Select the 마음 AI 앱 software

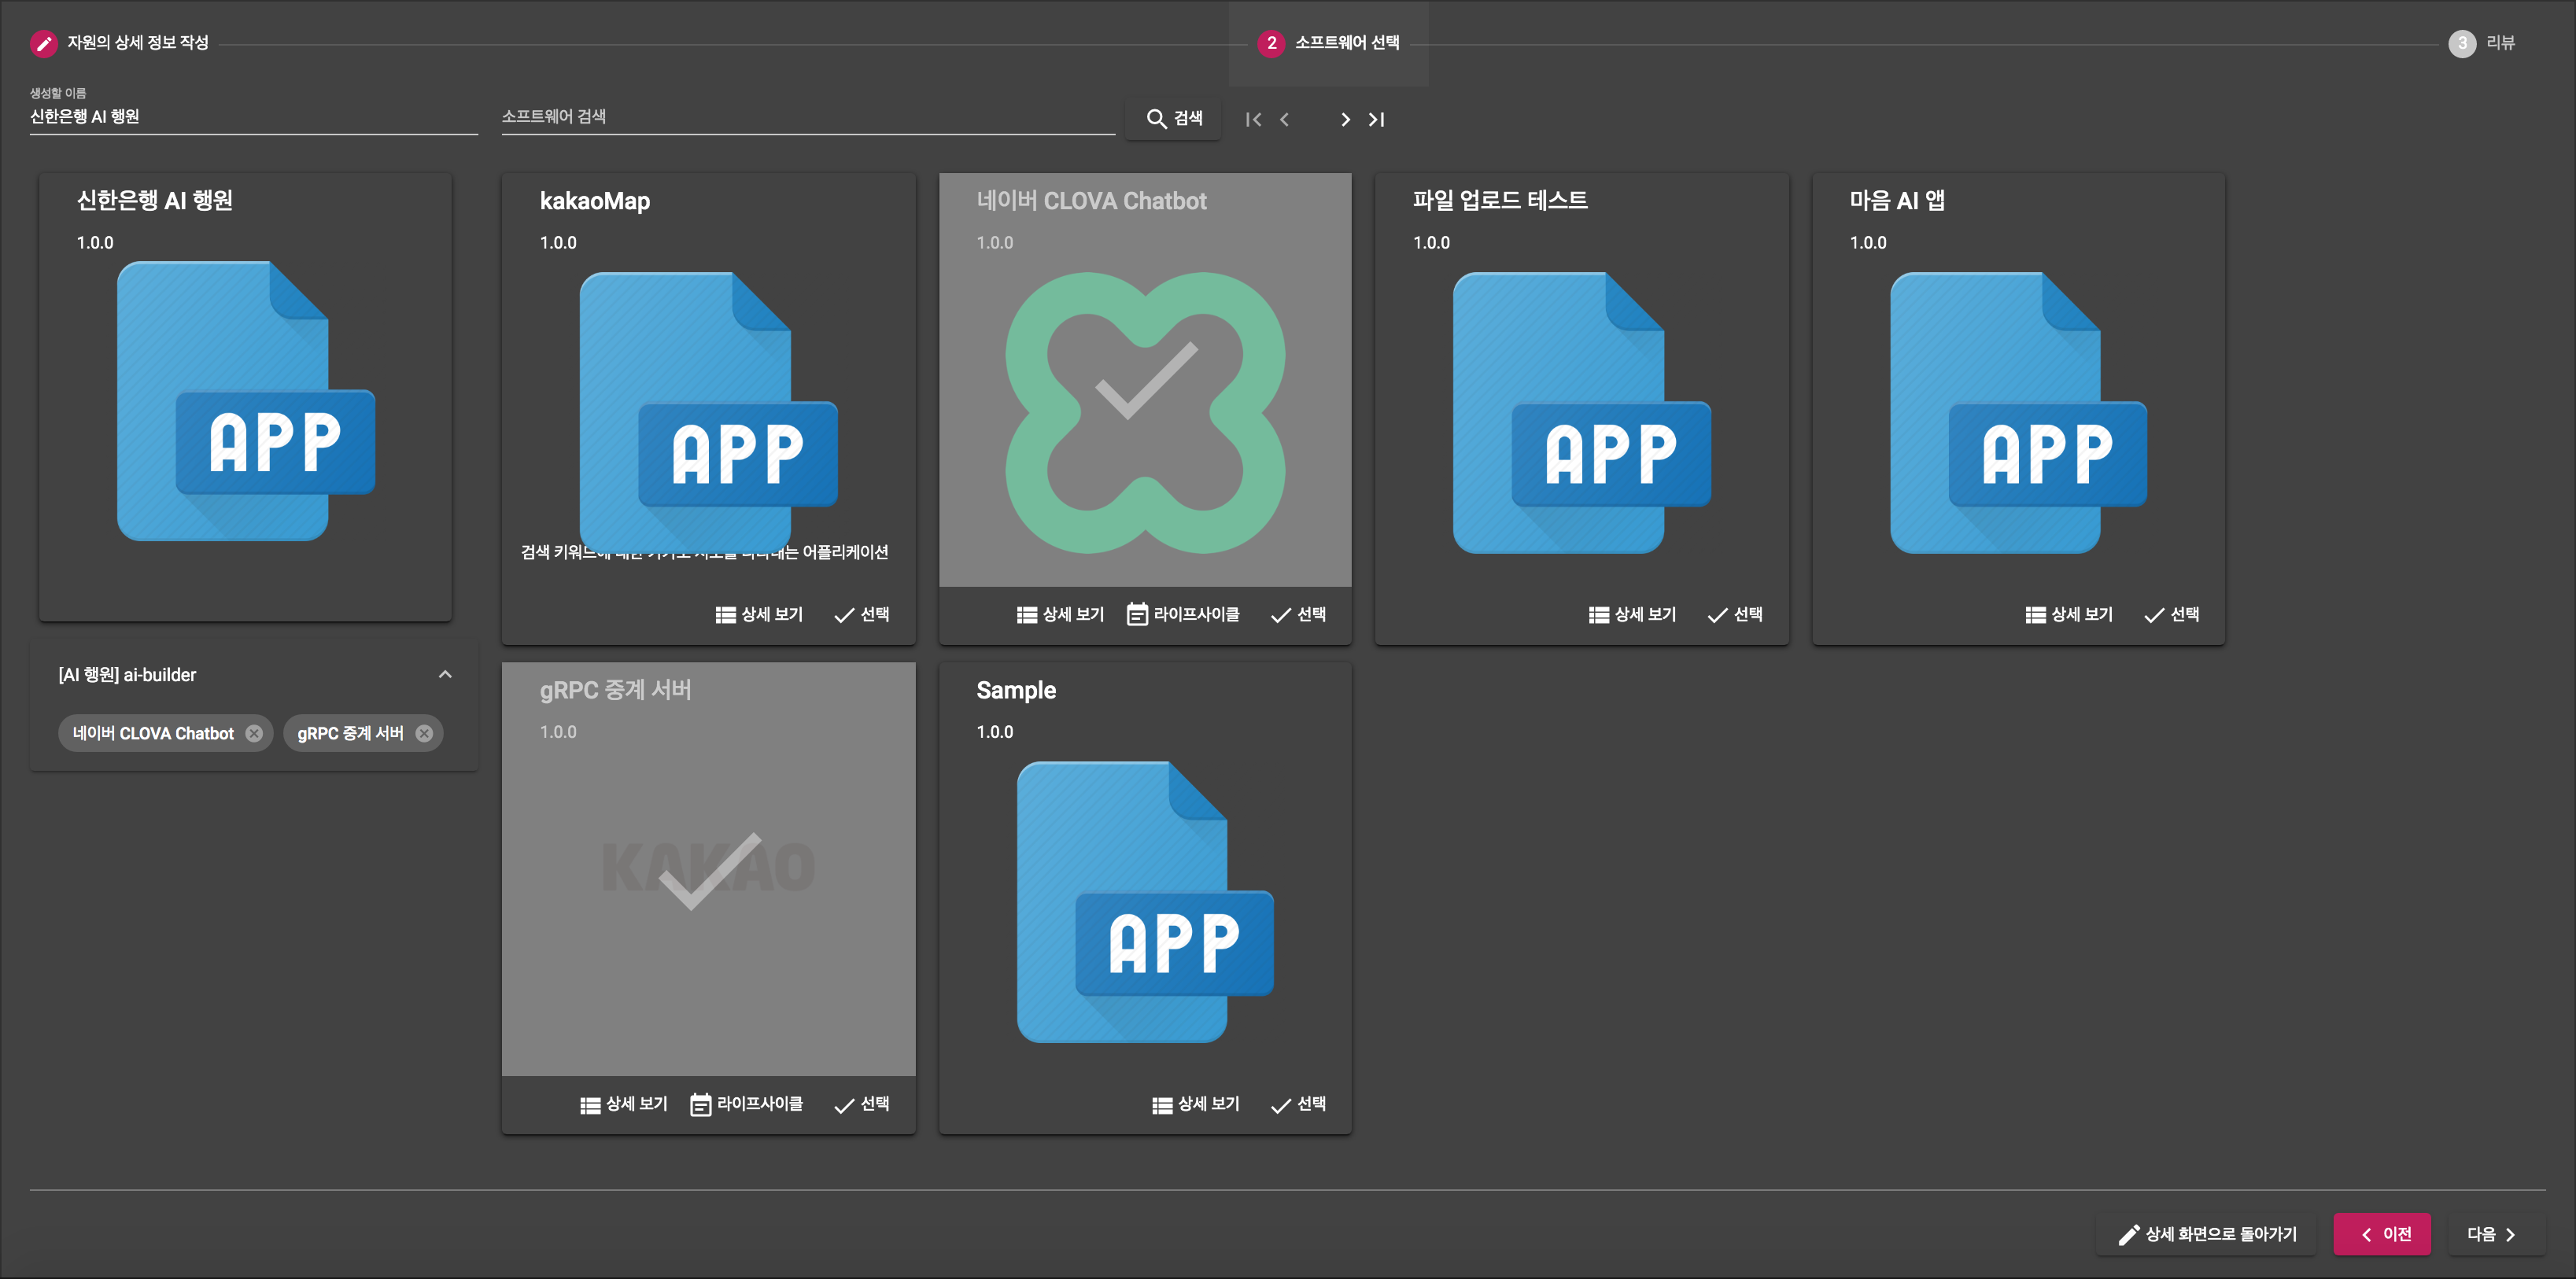pyautogui.click(x=2171, y=614)
